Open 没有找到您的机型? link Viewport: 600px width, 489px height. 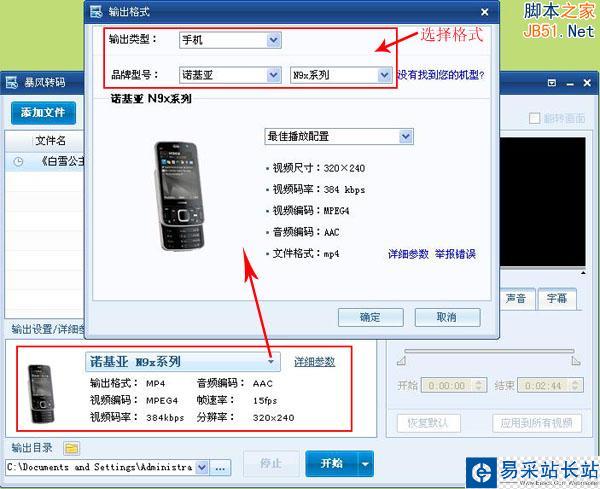441,75
